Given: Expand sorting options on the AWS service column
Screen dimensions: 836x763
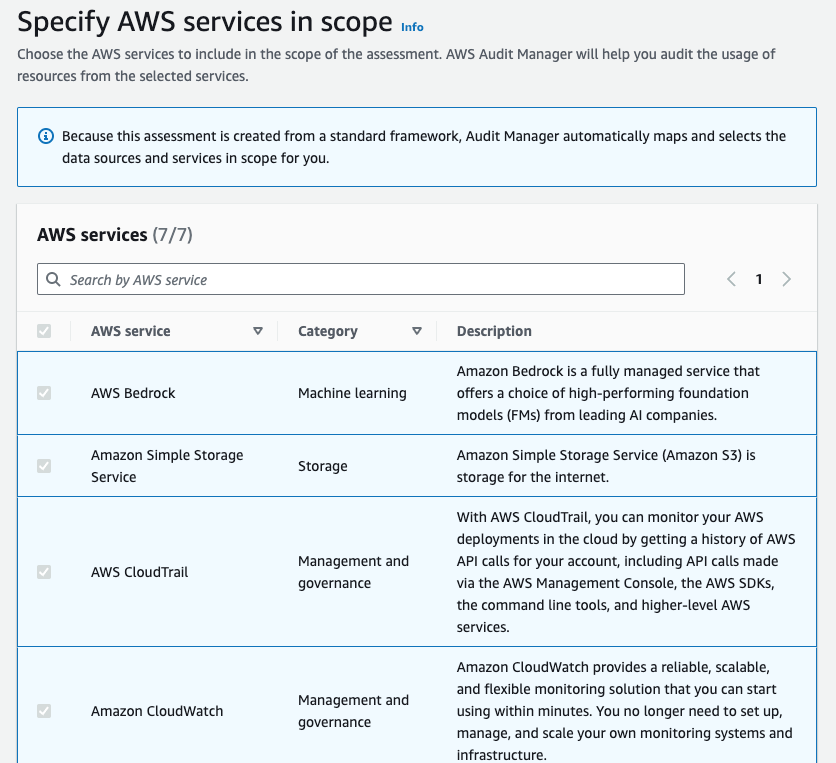Looking at the screenshot, I should 258,330.
